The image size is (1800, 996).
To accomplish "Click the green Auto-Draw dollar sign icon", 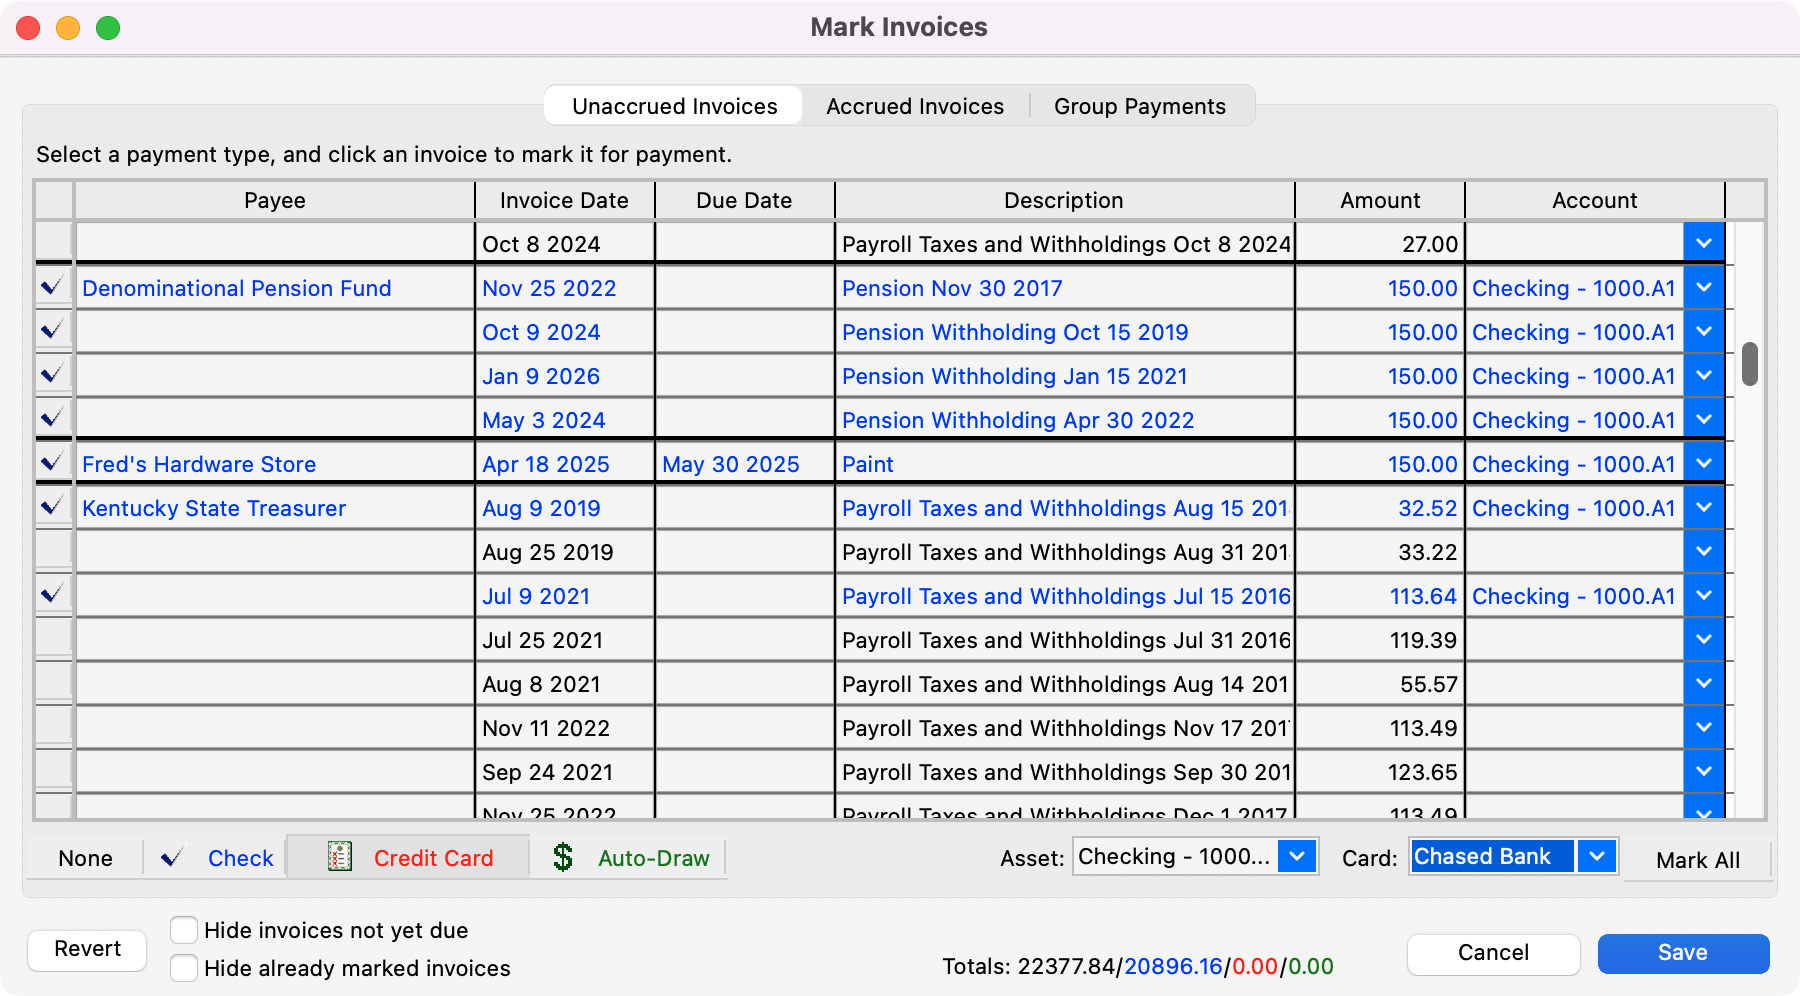I will pos(563,857).
